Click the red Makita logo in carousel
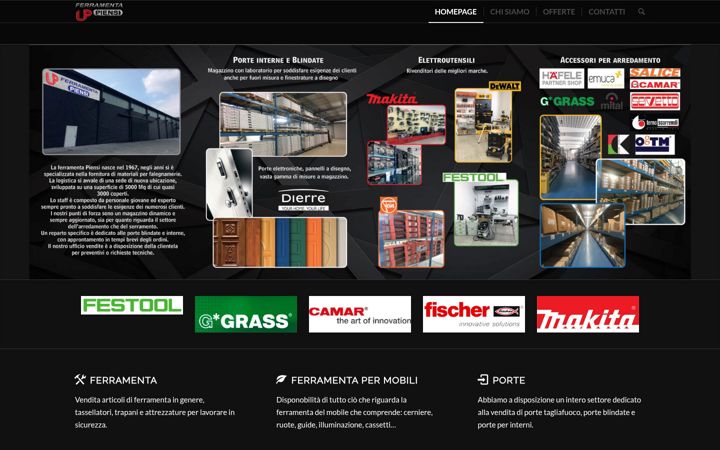Viewport: 720px width, 450px height. tap(588, 314)
